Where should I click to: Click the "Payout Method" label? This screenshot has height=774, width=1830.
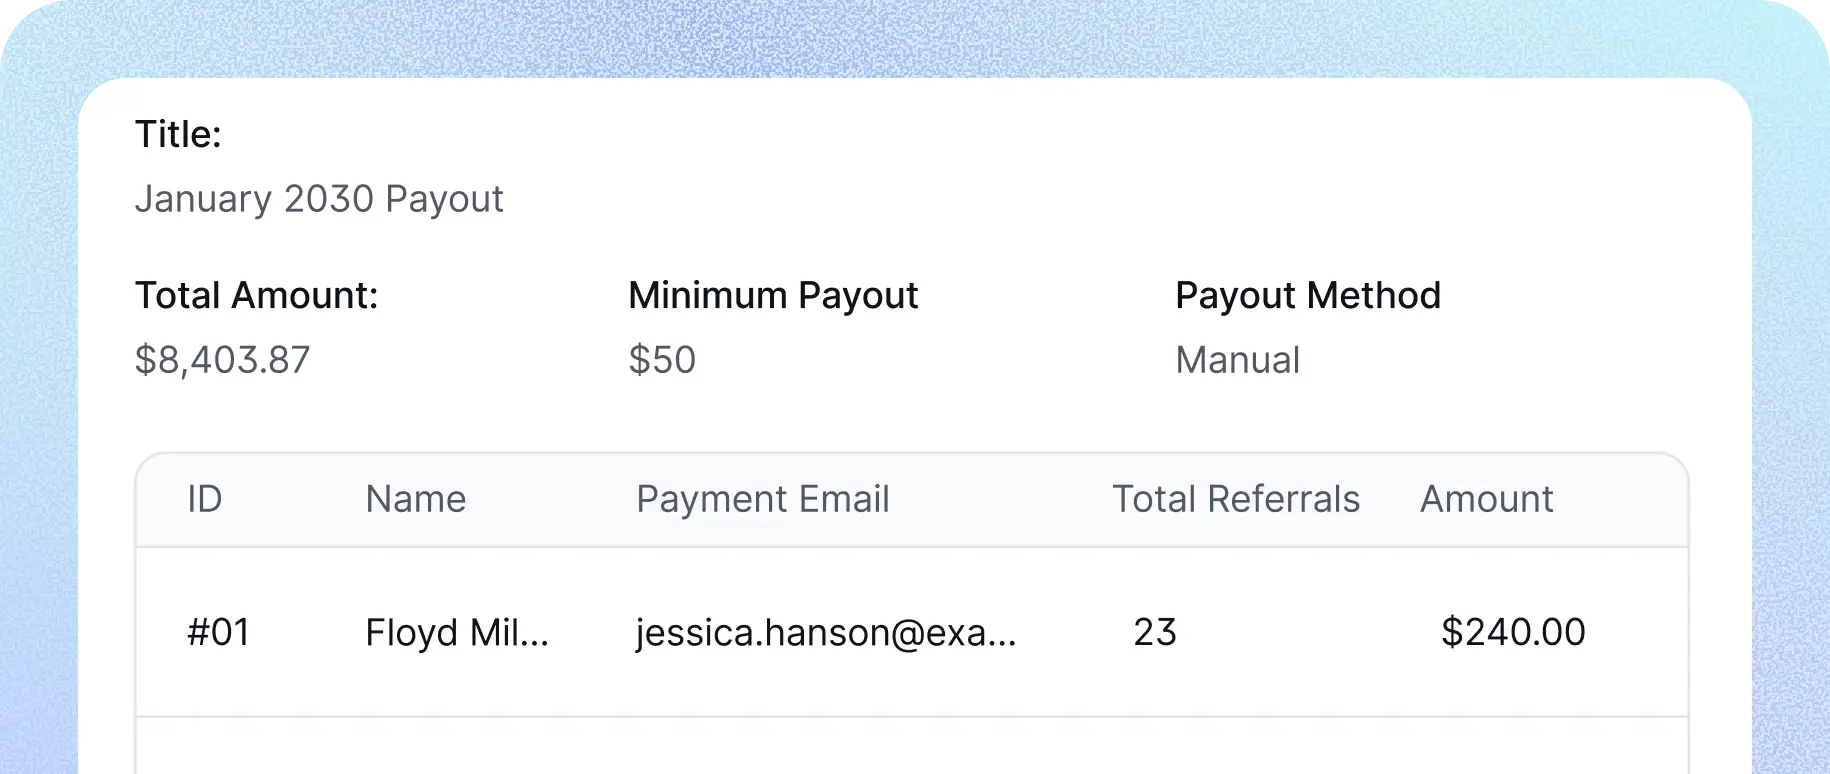pyautogui.click(x=1307, y=296)
